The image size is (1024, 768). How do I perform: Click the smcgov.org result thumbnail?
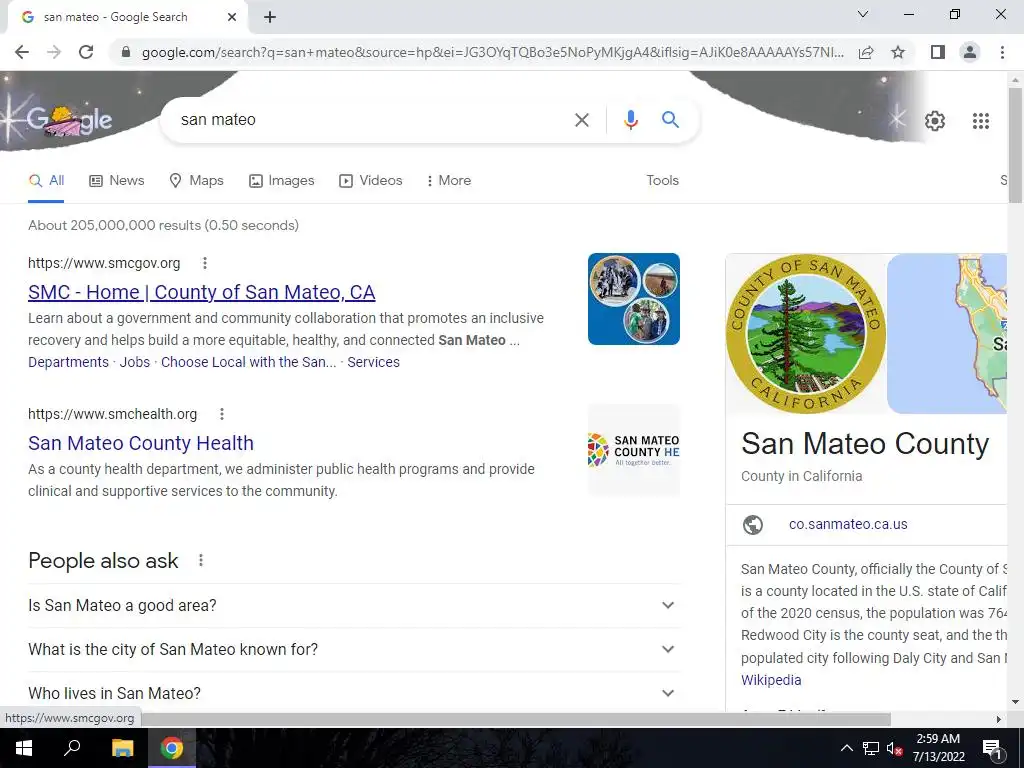coord(633,299)
